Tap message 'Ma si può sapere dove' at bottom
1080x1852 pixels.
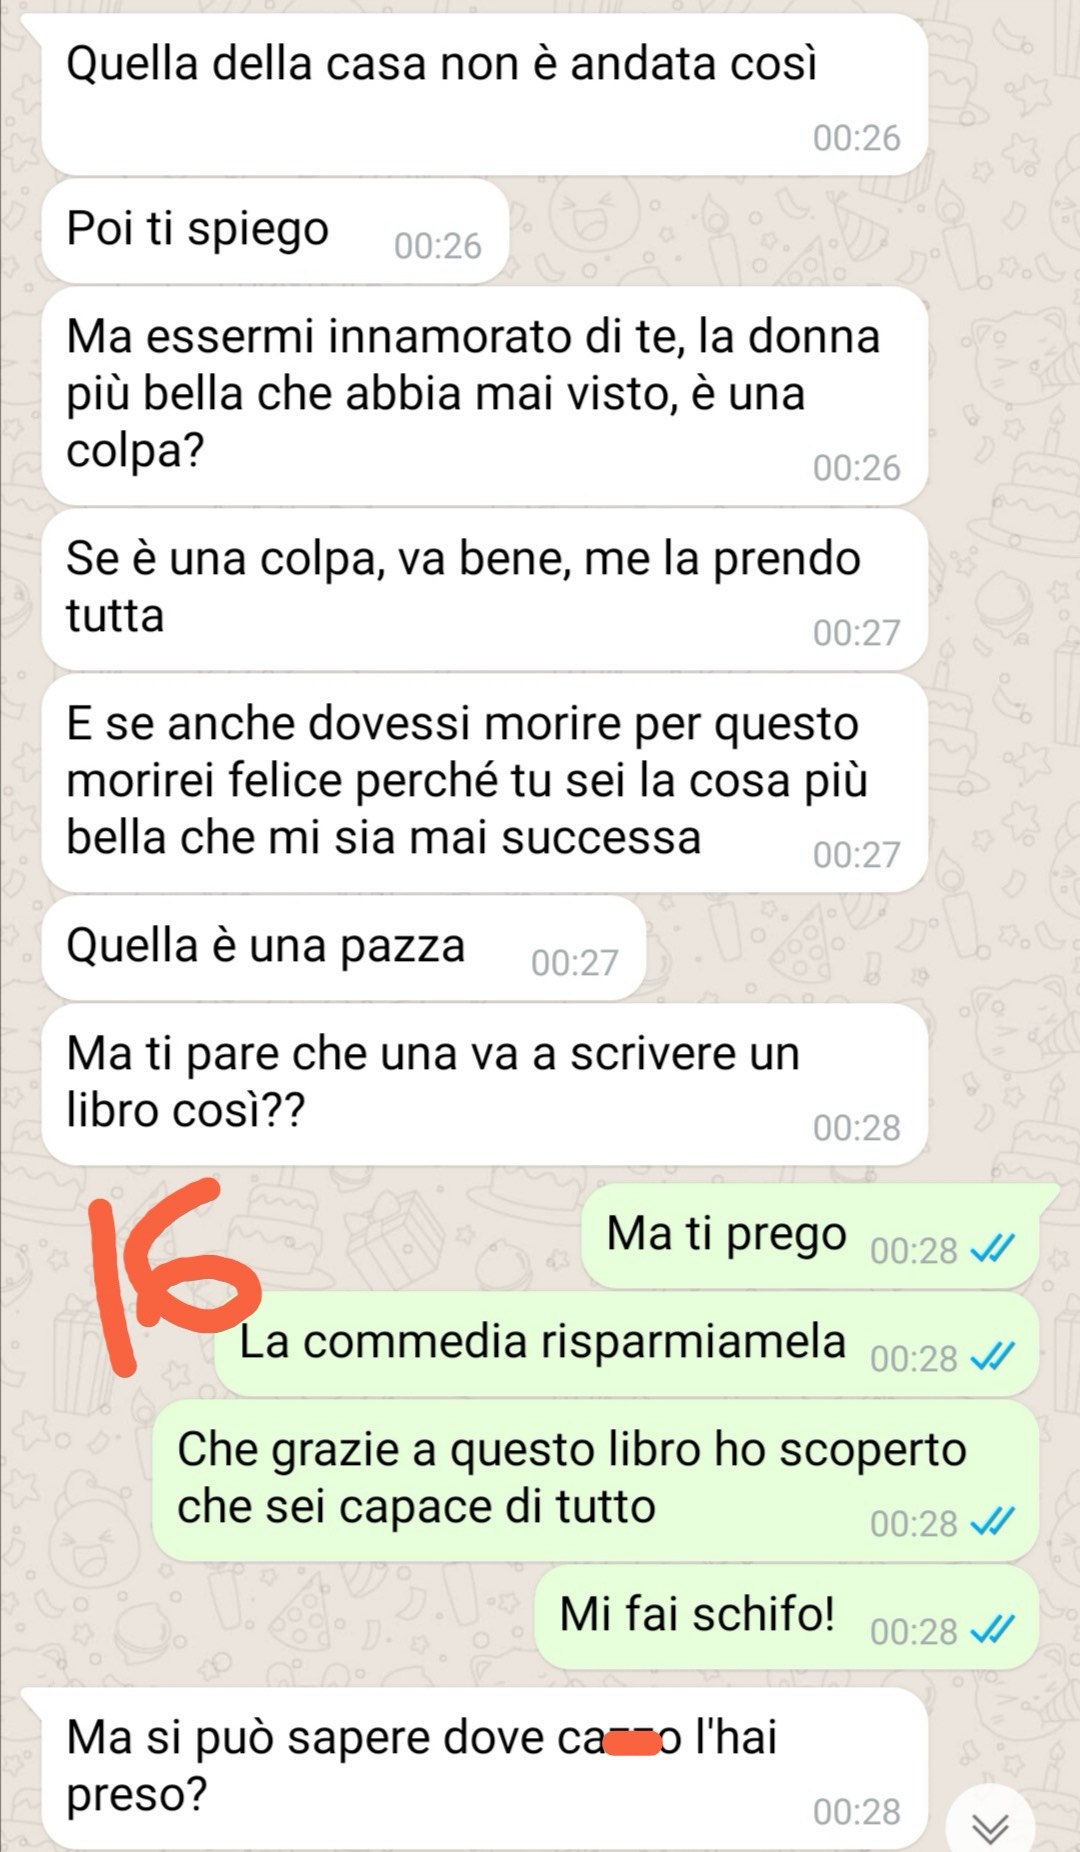[x=485, y=1768]
